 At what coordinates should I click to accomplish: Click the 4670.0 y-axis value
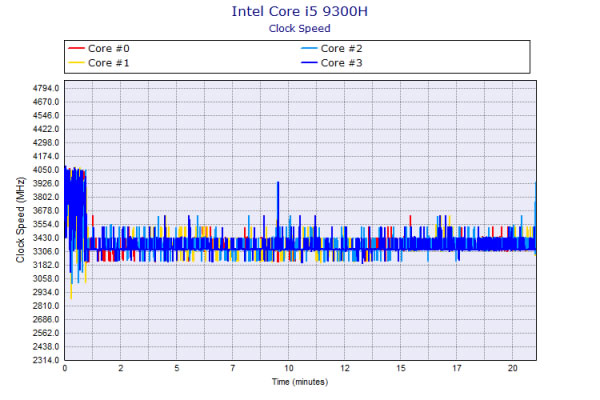46,102
